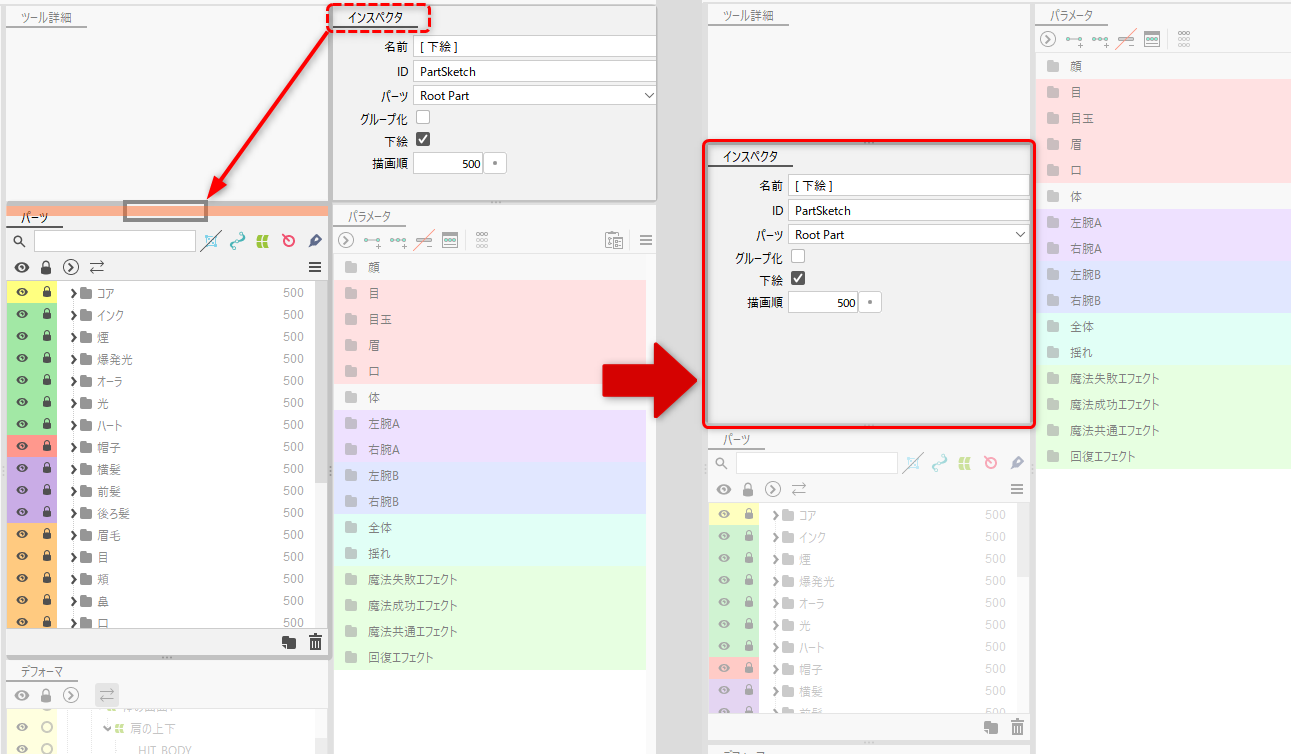
Task: Open Root Part dropdown in left Inspector
Action: coord(535,96)
